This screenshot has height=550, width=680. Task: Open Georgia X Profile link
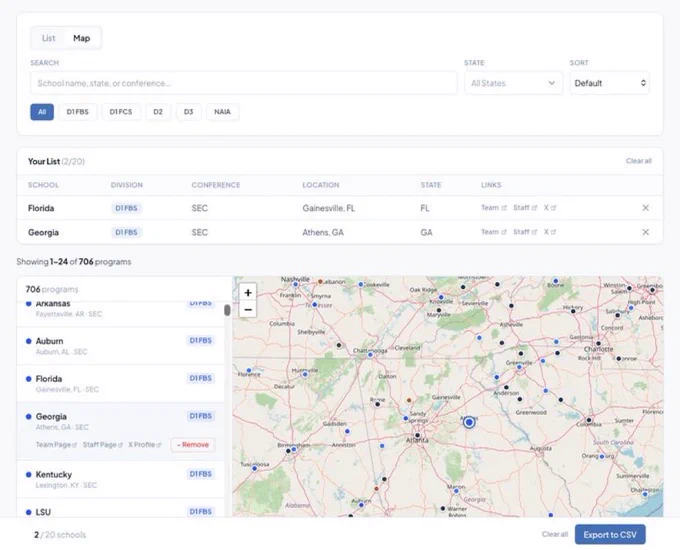[144, 445]
